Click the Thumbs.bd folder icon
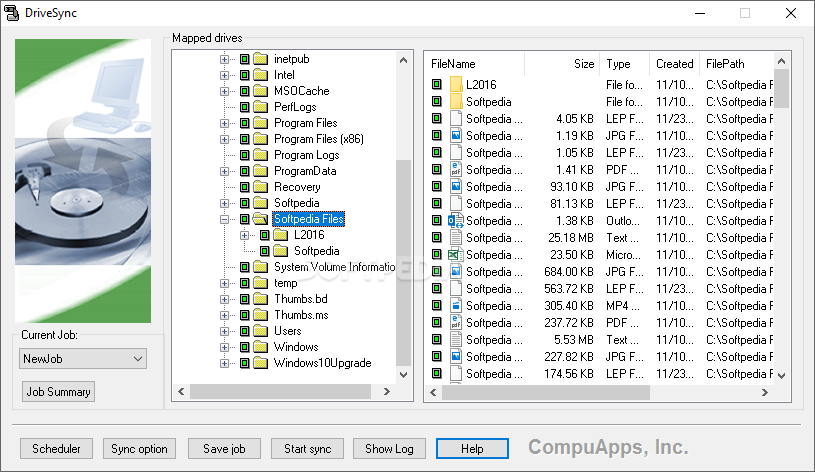This screenshot has height=472, width=815. click(x=260, y=299)
